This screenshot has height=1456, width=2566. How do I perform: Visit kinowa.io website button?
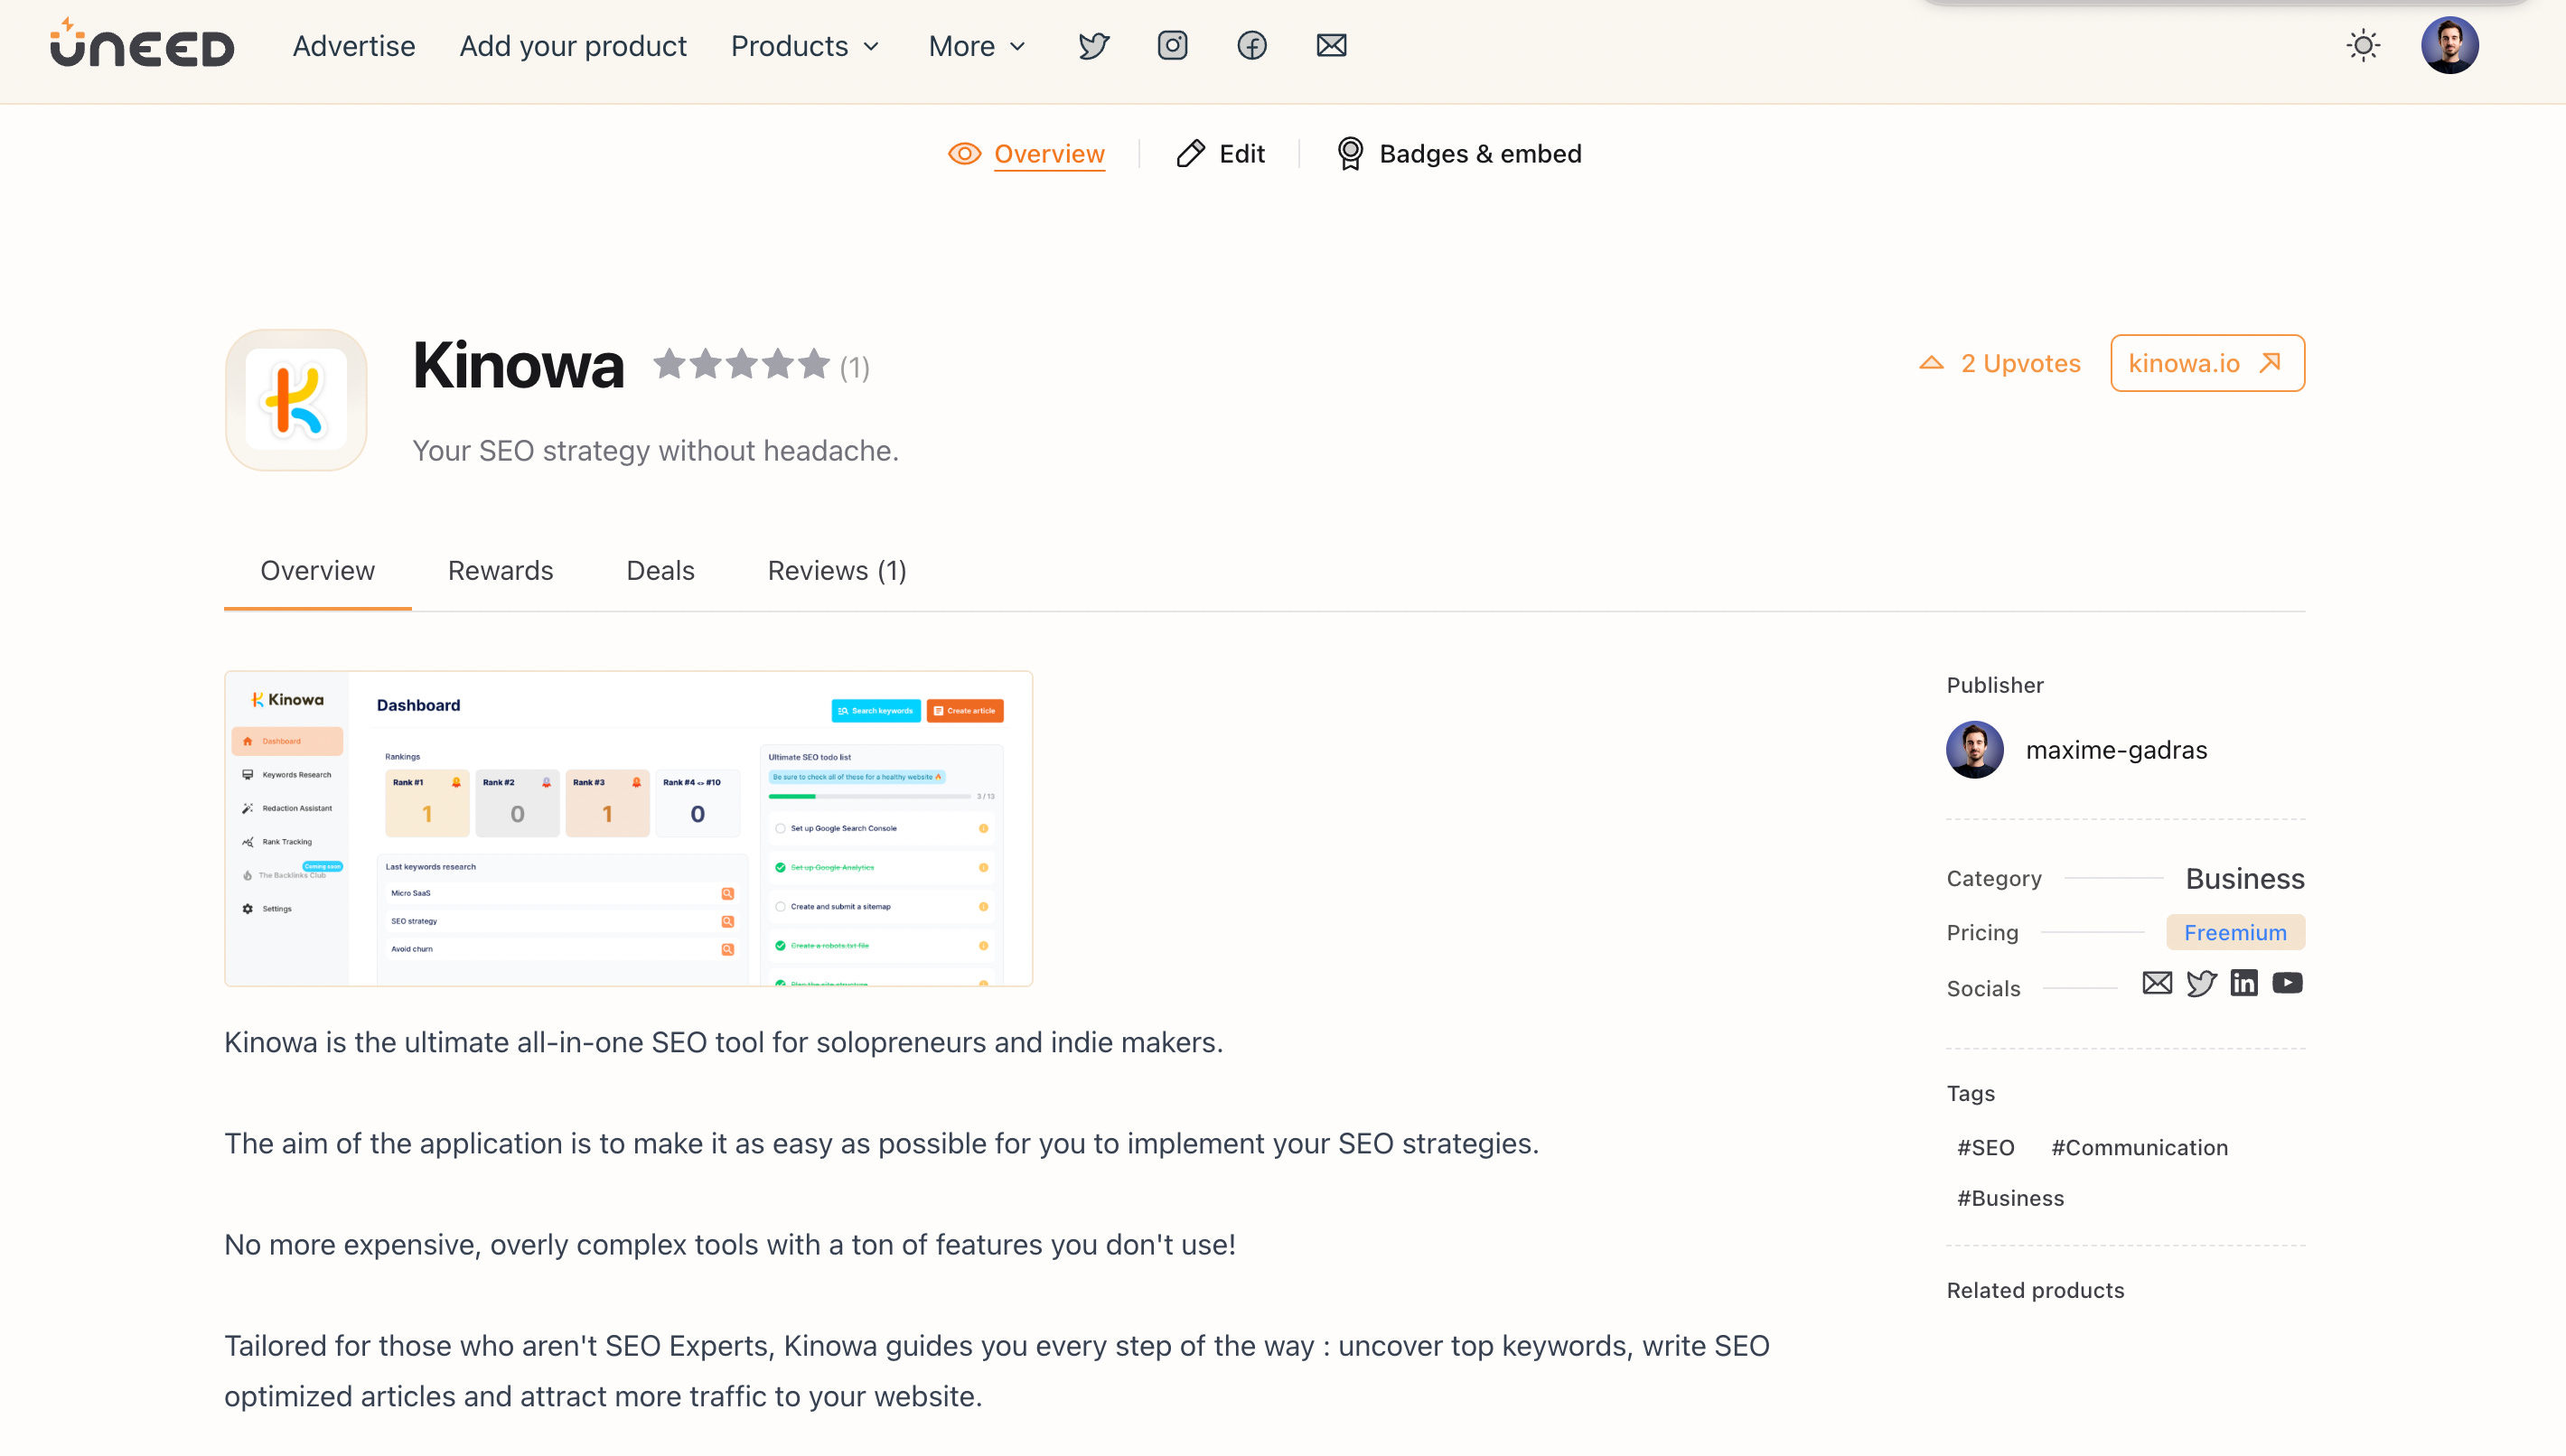point(2207,363)
